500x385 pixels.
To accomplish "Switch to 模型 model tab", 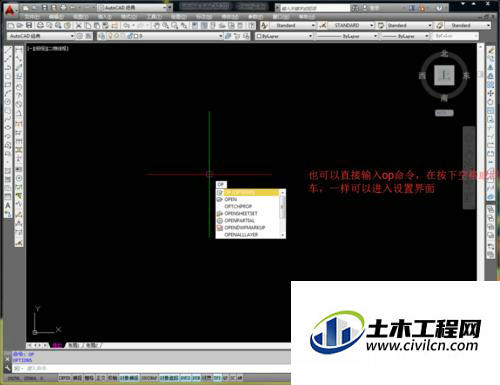I will pos(58,345).
